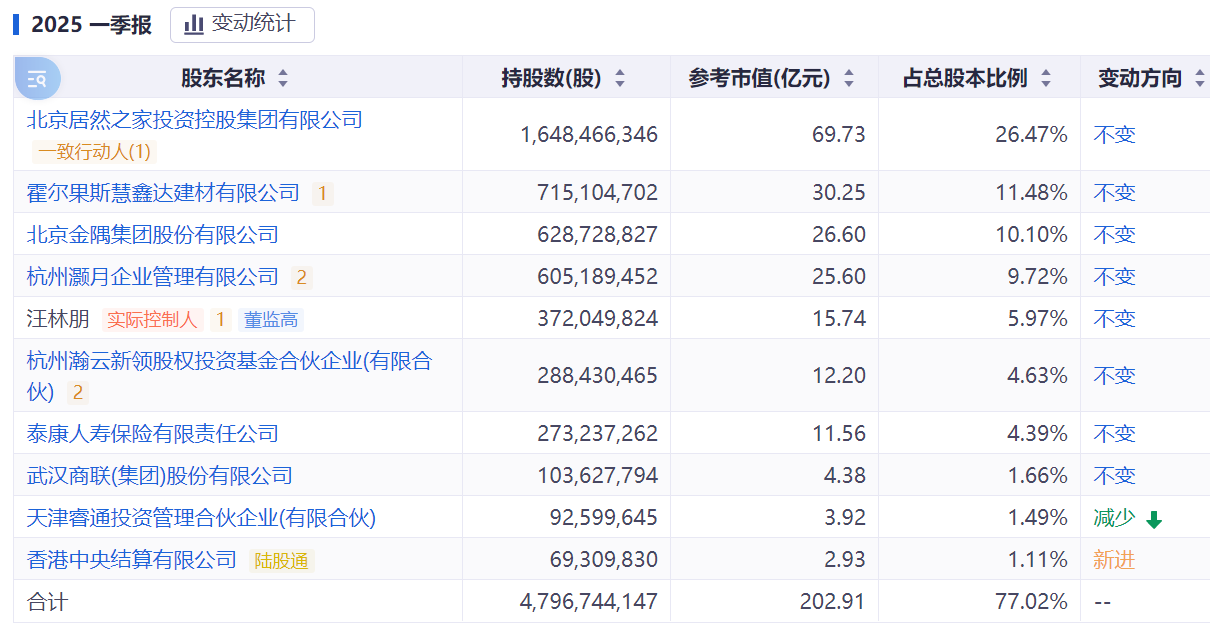Select market value 26.60
Image resolution: width=1210 pixels, height=625 pixels.
coord(839,235)
